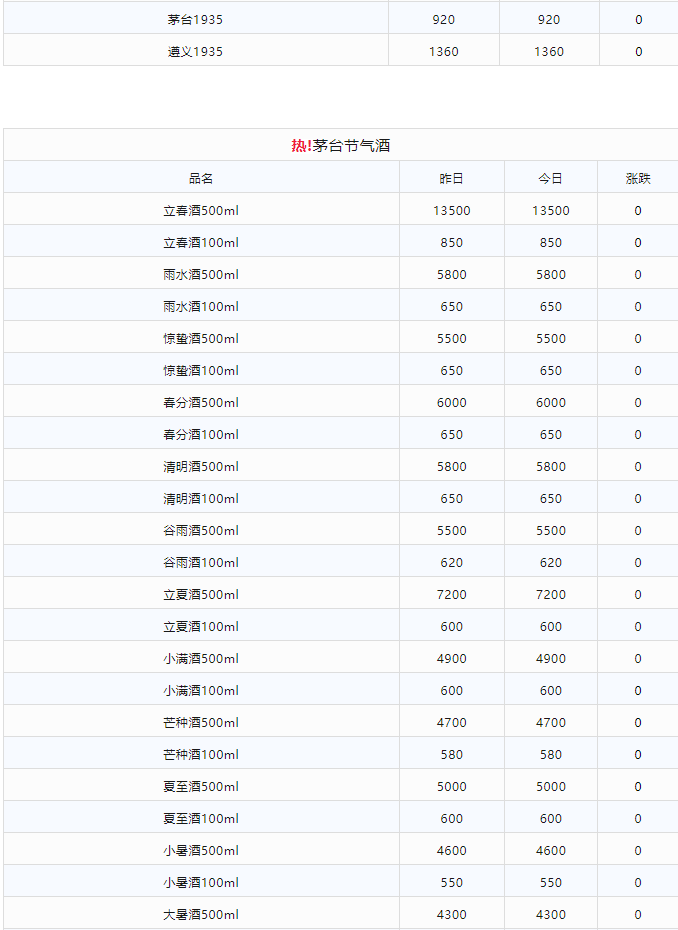Select the 惊蛰酒500ml row name

[x=201, y=339]
